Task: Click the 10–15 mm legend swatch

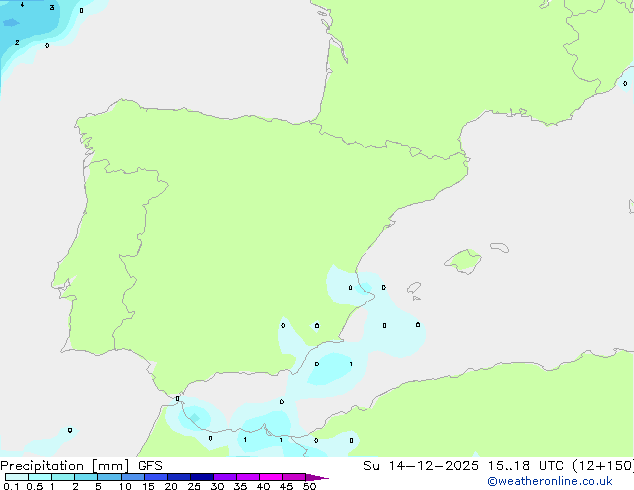Action: 132,477
